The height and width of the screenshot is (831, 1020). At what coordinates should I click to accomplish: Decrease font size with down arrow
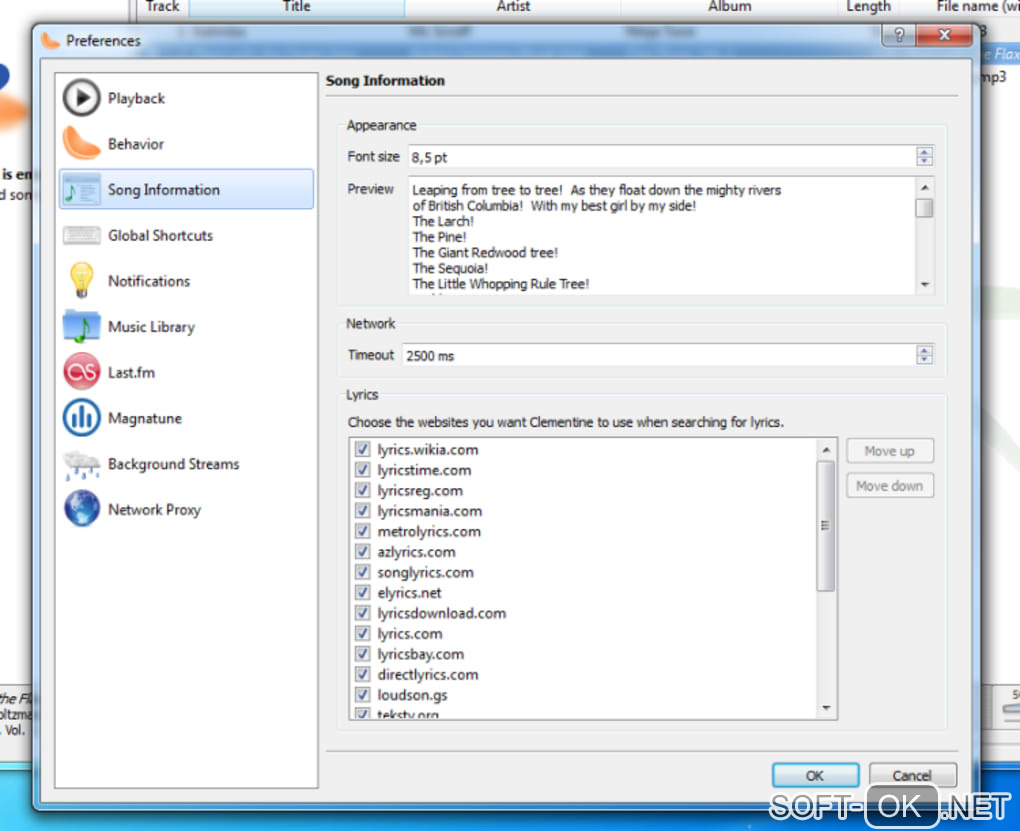click(x=924, y=161)
